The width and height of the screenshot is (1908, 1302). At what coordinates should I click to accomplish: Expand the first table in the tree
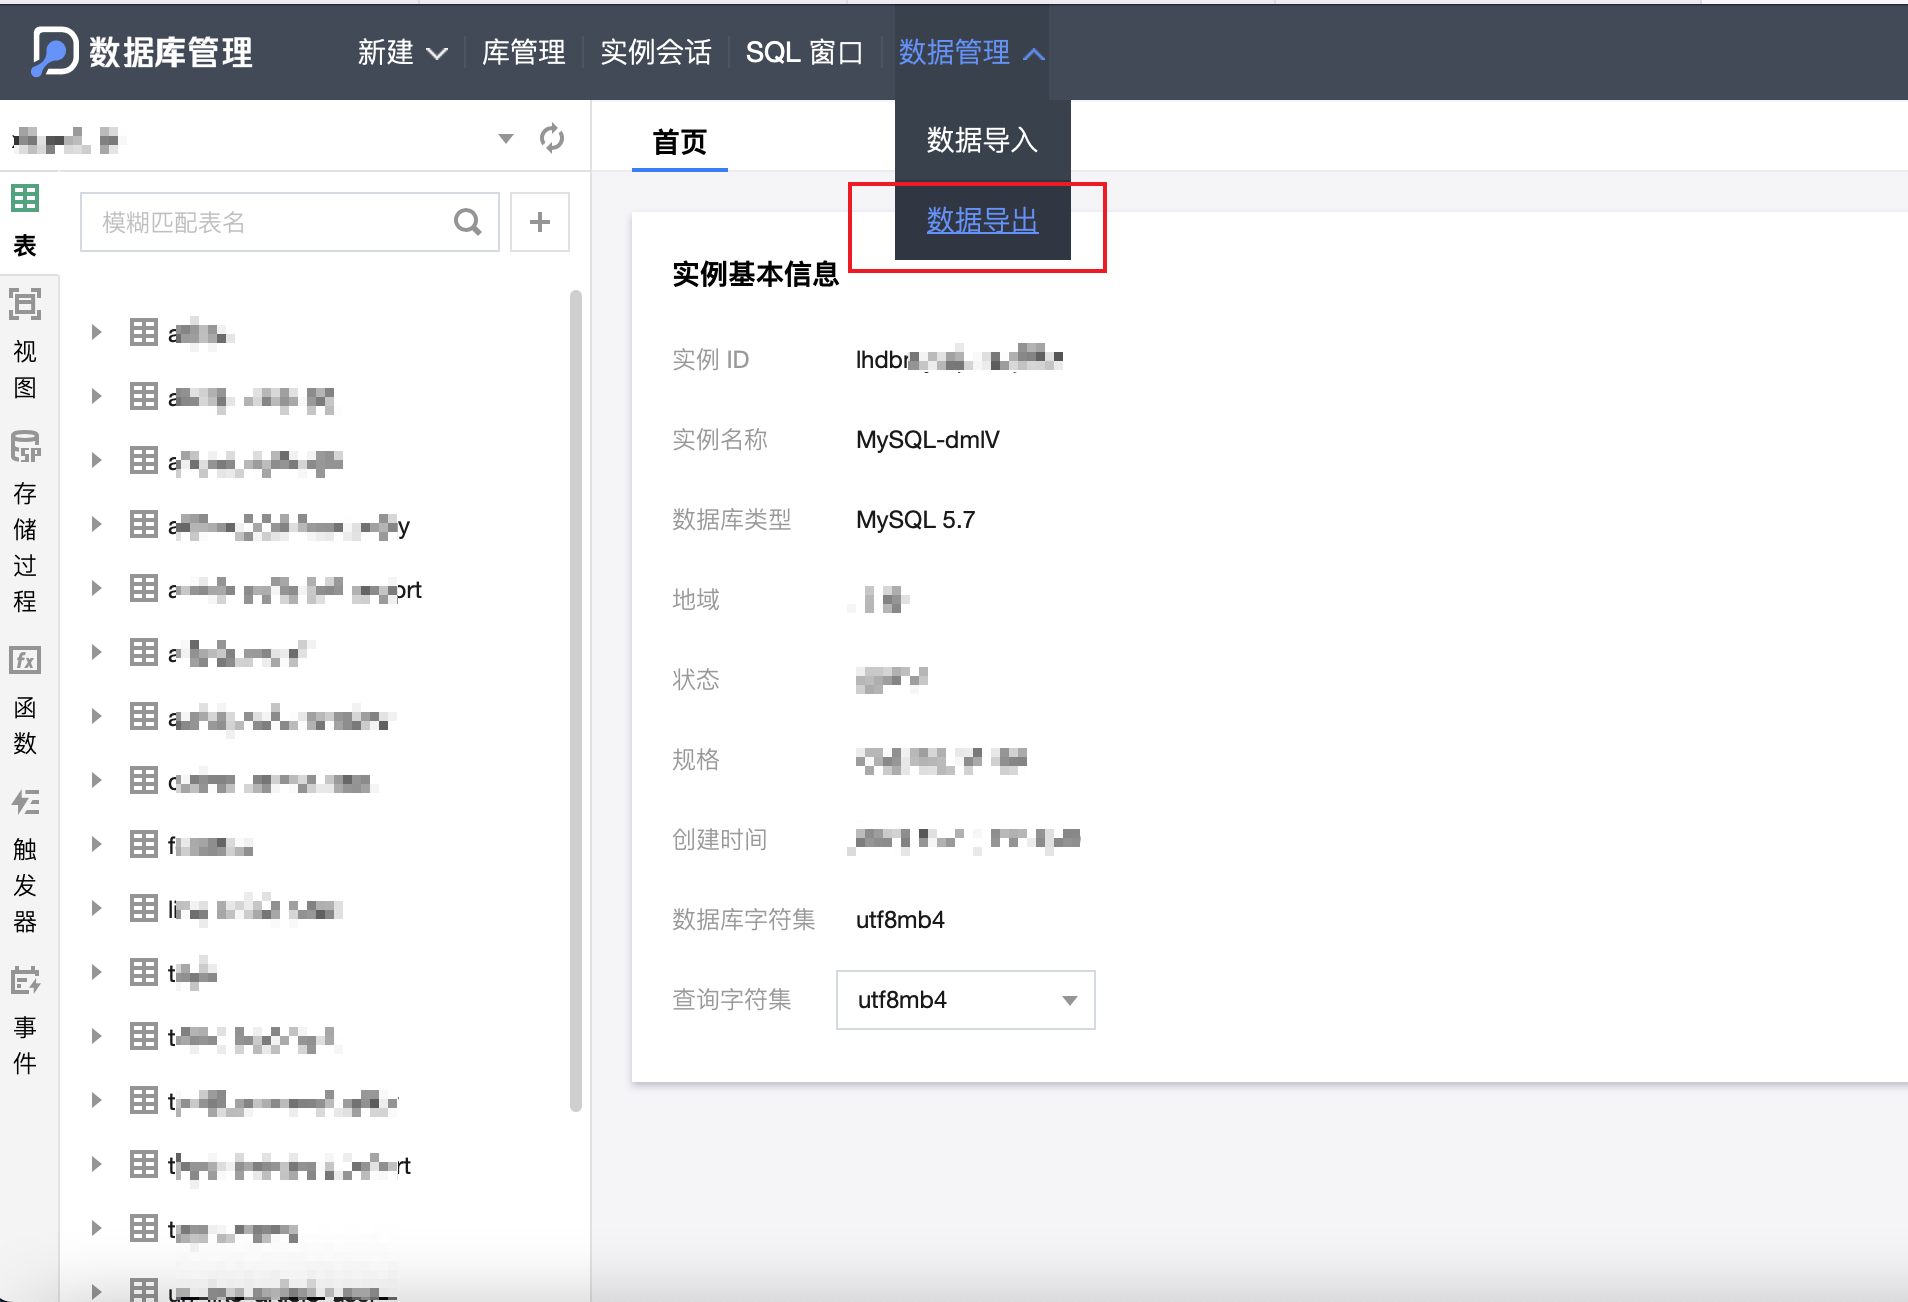click(96, 331)
